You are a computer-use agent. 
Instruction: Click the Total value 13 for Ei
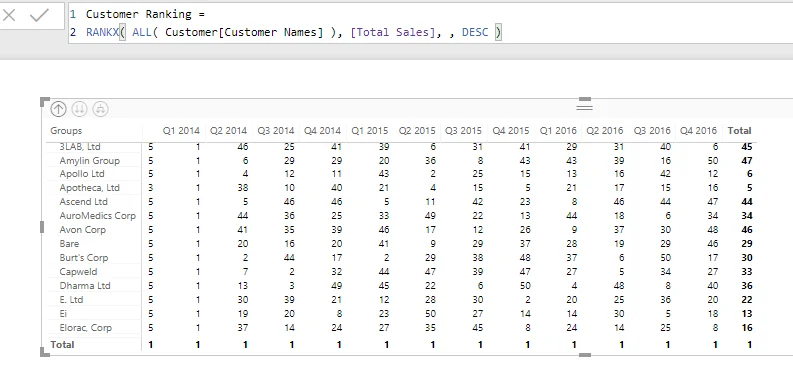(746, 314)
